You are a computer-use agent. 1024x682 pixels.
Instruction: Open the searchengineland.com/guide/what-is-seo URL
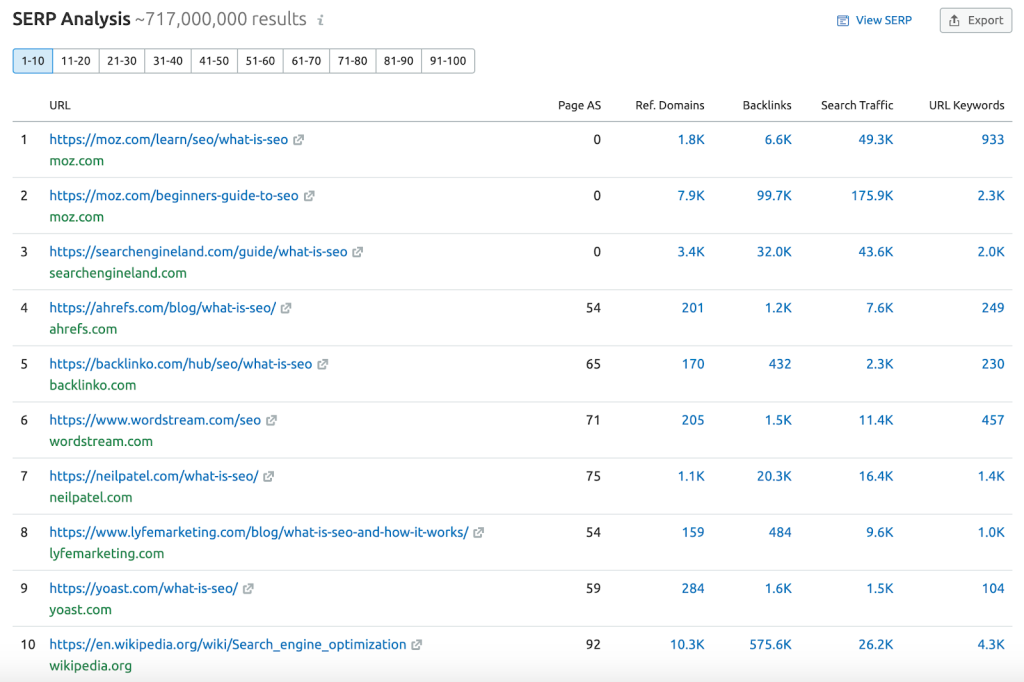point(199,252)
